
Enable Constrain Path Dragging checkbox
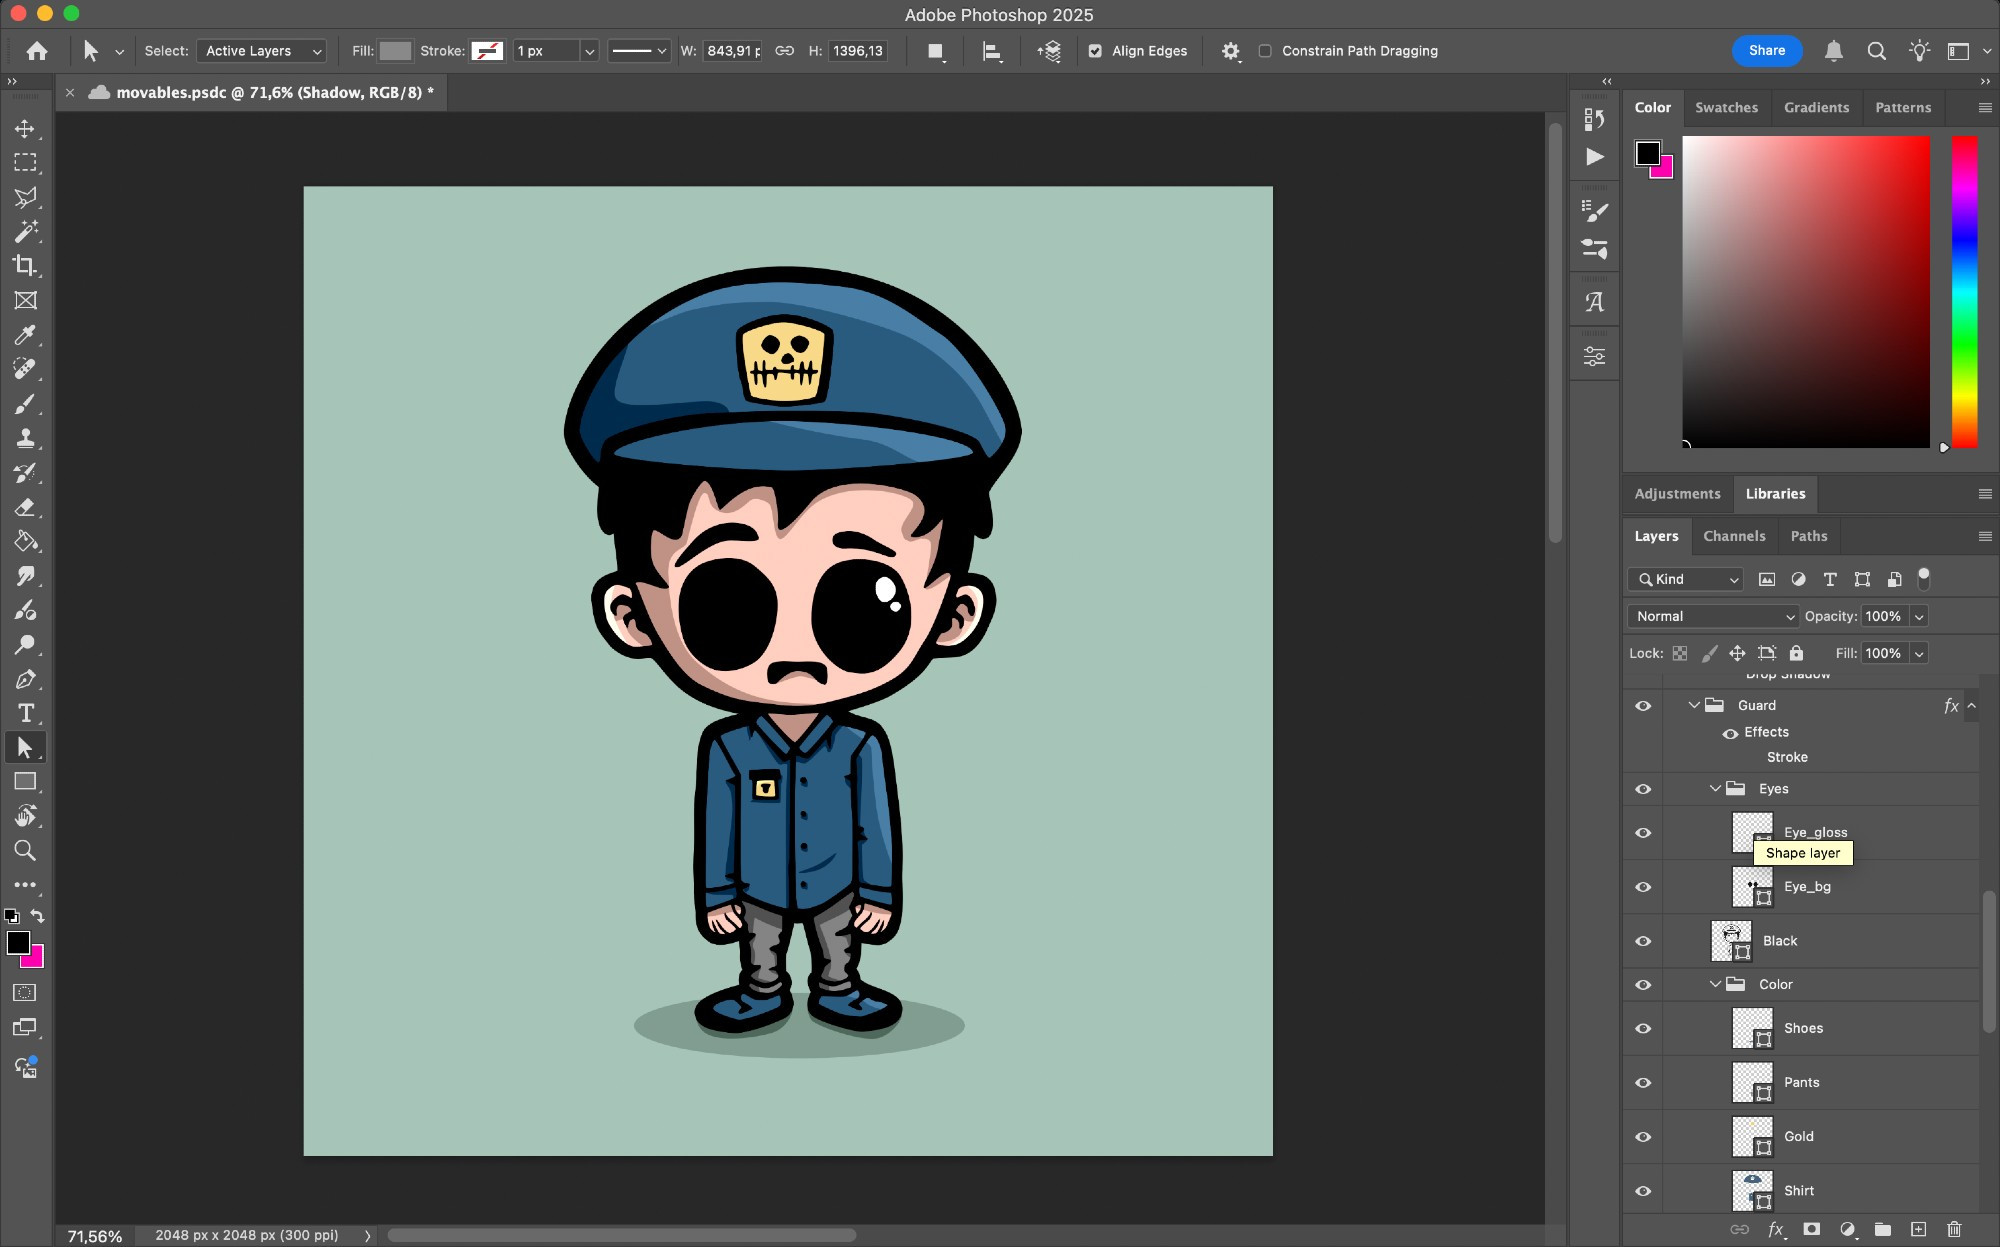pyautogui.click(x=1265, y=51)
